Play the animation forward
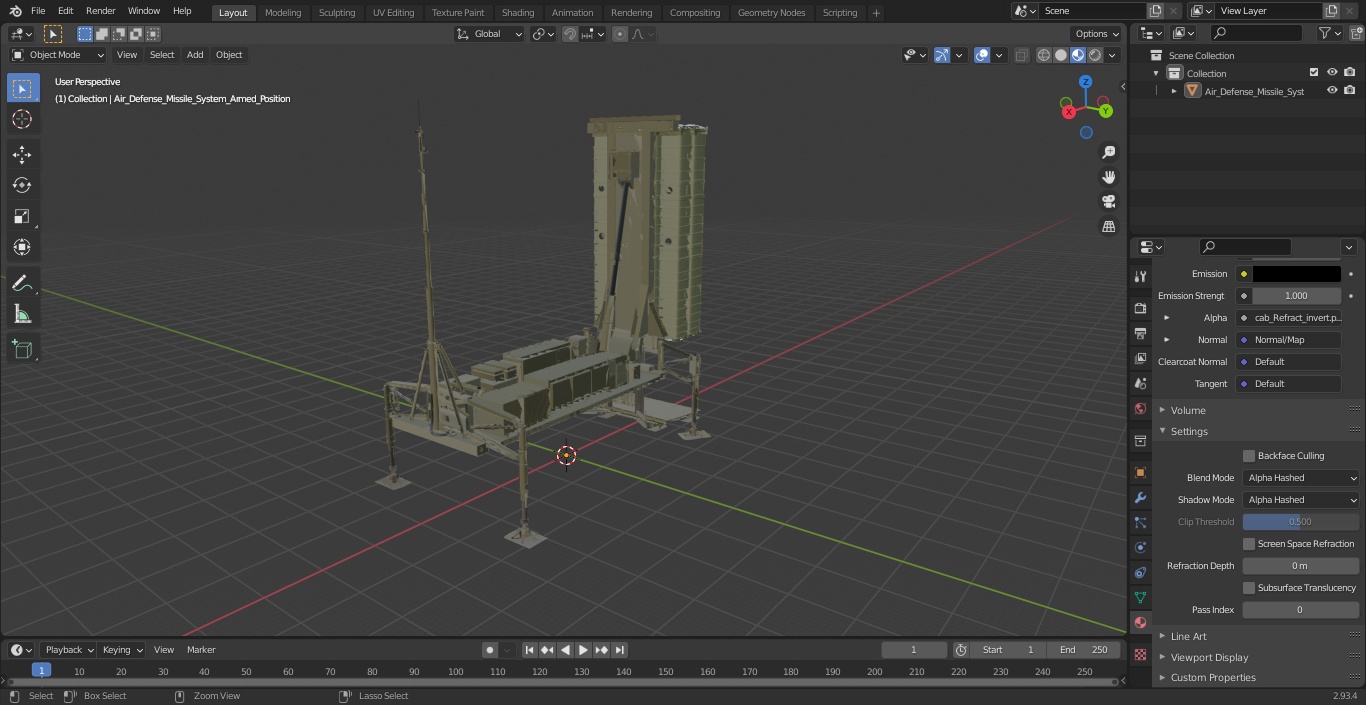The height and width of the screenshot is (705, 1366). 584,650
